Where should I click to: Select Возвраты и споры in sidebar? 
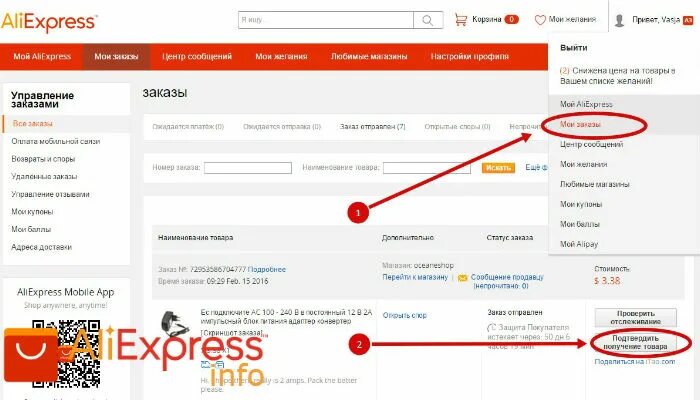click(43, 159)
